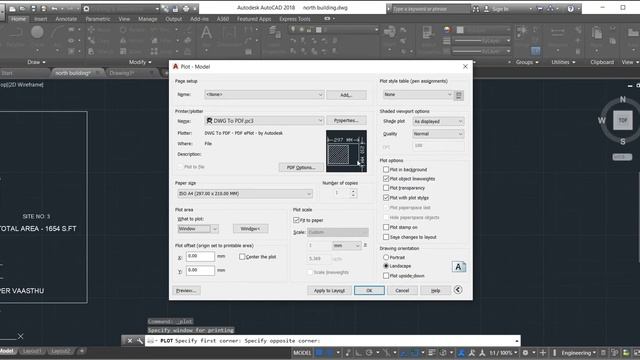This screenshot has width=640, height=360.
Task: Click the Match Properties icon in the ribbon
Action: pos(427,33)
